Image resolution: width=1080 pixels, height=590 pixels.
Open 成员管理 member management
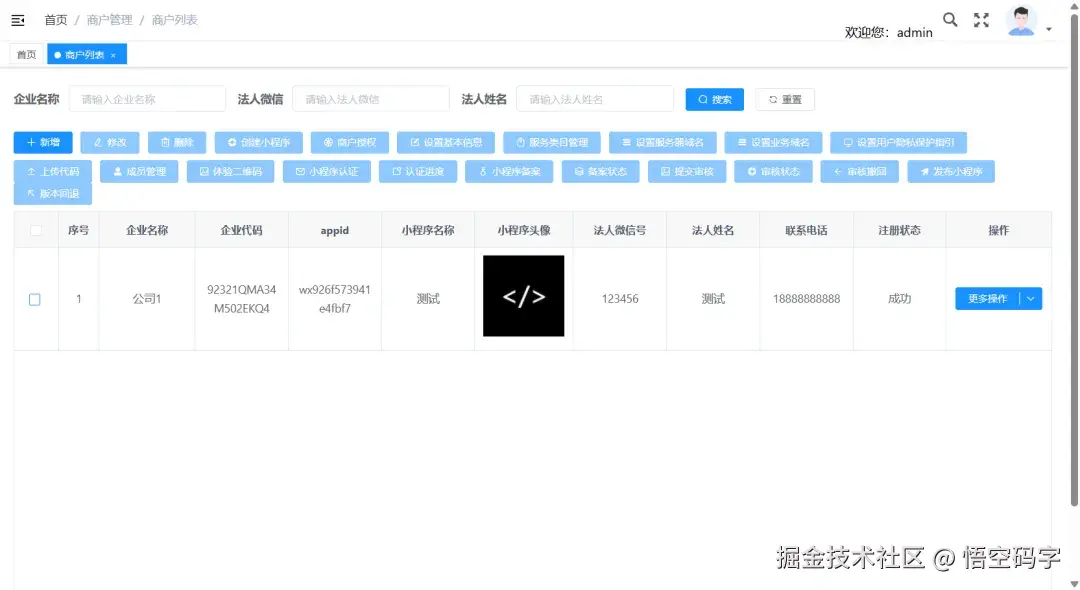tap(138, 171)
